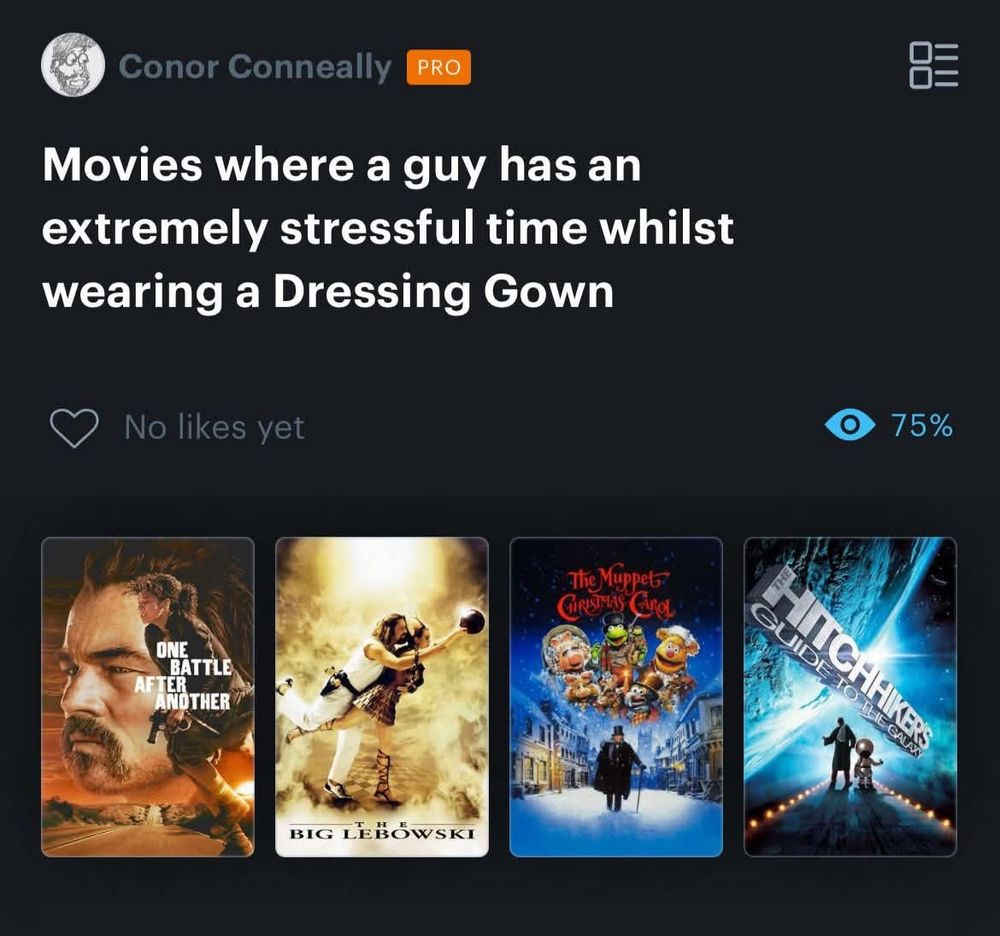Click the 75% watched percentage
Screen dimensions: 1000x936
click(x=922, y=425)
